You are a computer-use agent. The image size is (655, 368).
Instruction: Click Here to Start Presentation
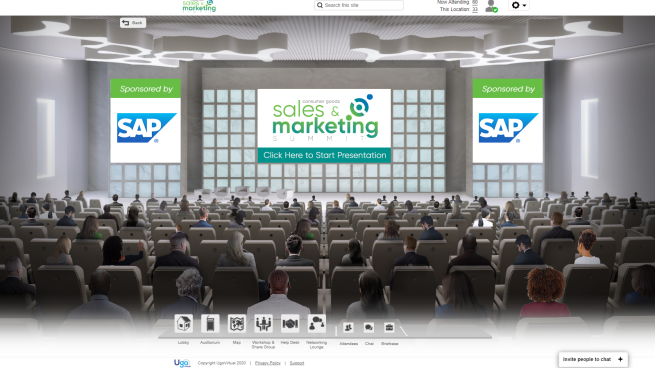tap(325, 155)
